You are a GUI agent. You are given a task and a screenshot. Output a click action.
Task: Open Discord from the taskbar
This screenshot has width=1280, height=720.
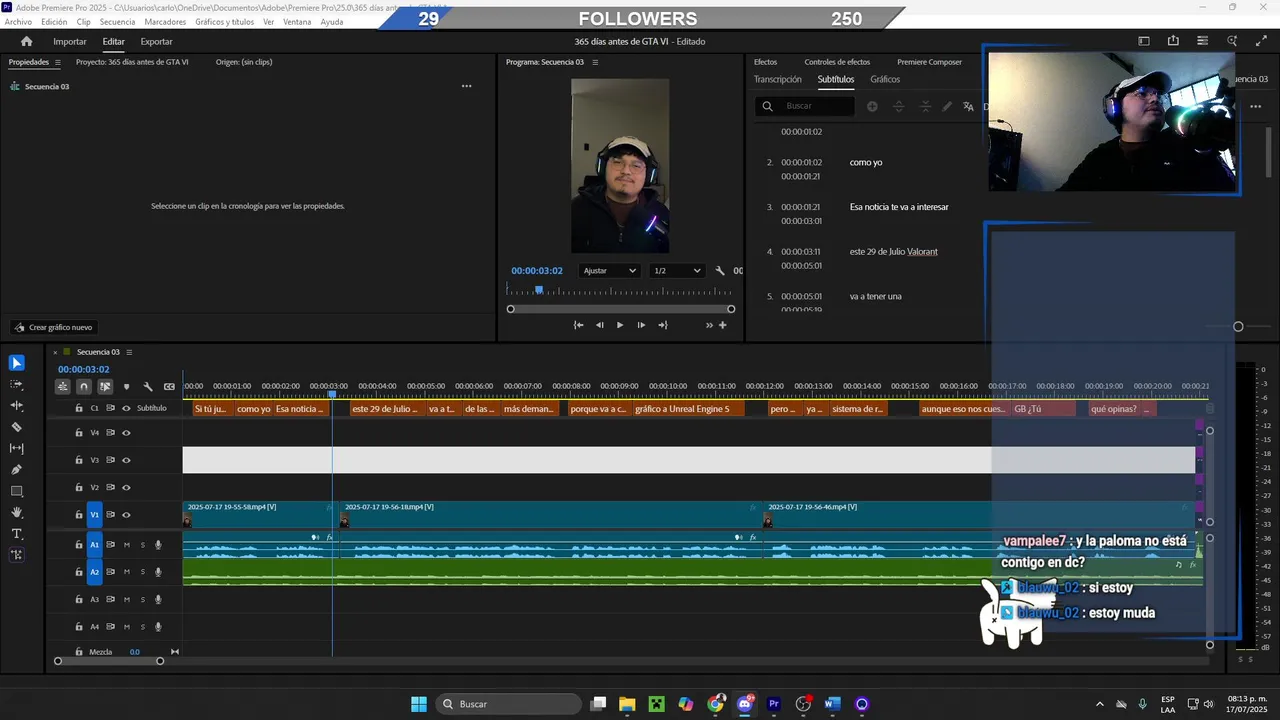[744, 704]
